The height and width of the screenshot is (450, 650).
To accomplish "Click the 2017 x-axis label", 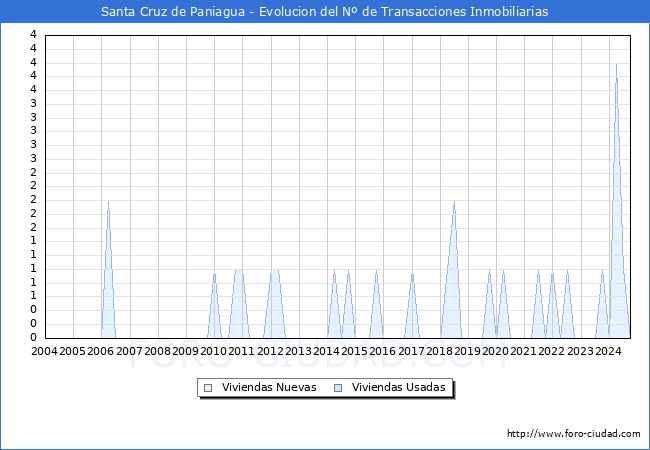I will click(411, 351).
